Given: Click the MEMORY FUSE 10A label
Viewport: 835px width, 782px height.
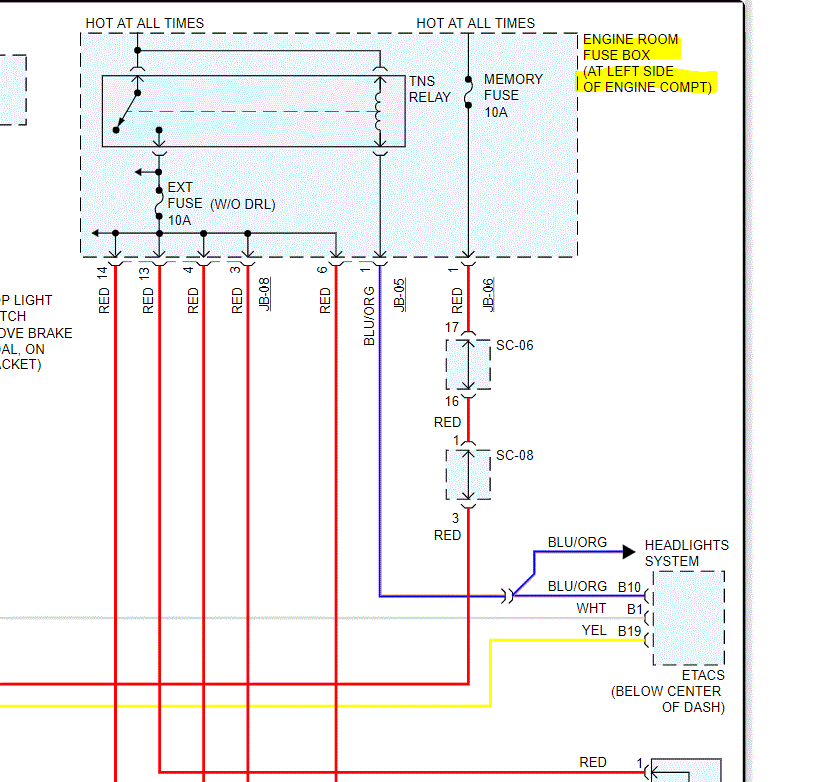Looking at the screenshot, I should tap(513, 95).
